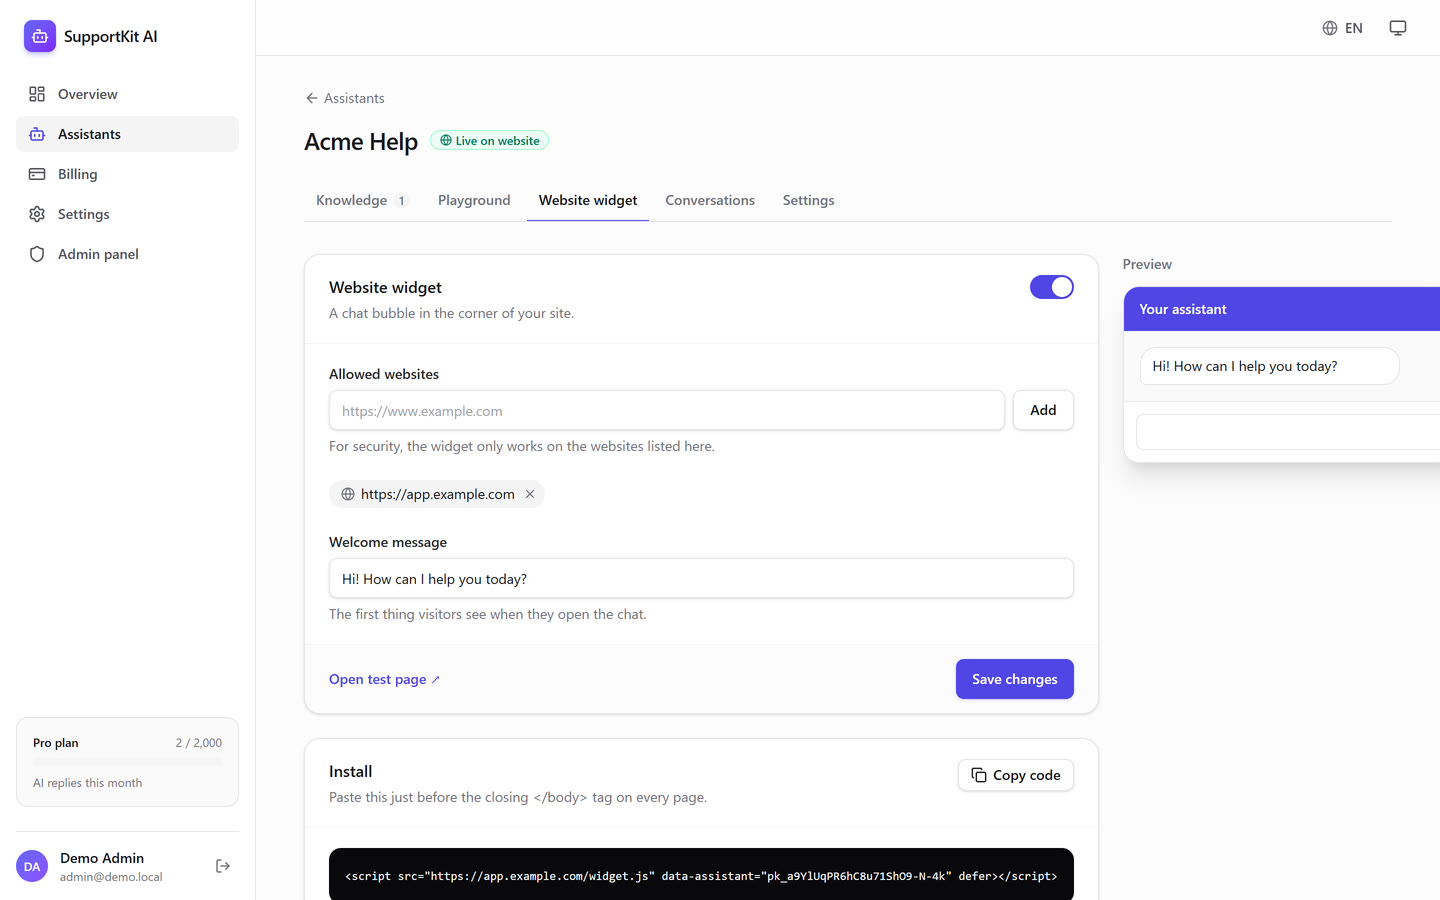Click the Pro plan usage progress bar
This screenshot has height=900, width=1440.
pos(127,762)
